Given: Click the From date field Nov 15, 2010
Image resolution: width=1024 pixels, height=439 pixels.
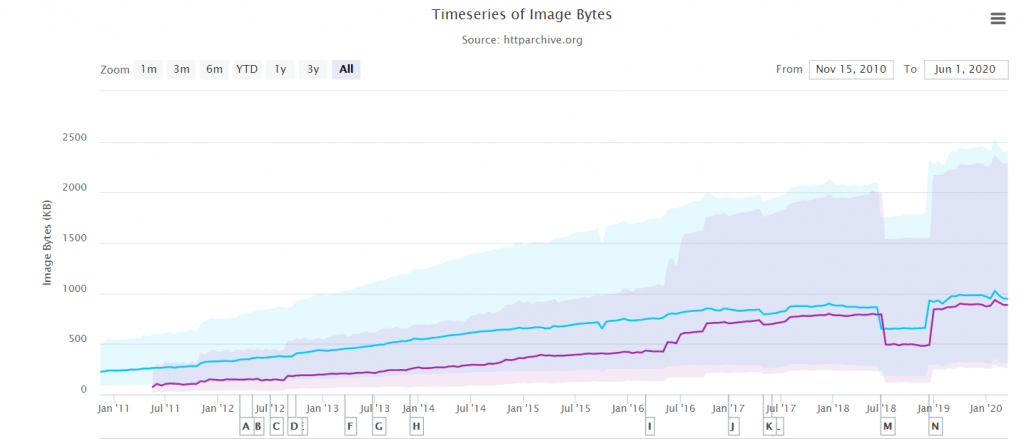Looking at the screenshot, I should [850, 69].
